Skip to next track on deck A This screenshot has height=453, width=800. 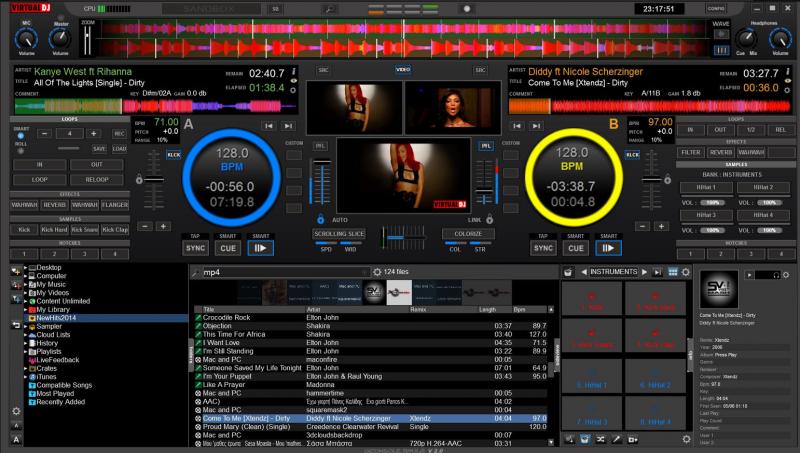point(288,125)
